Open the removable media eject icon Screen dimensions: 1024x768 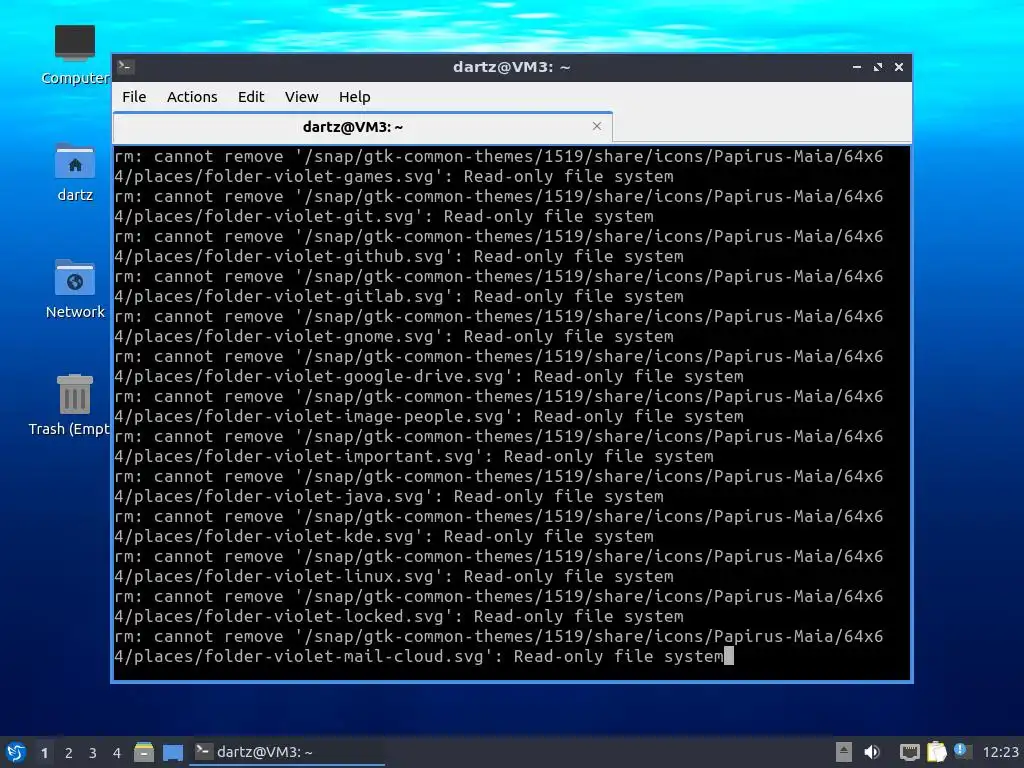coord(843,752)
